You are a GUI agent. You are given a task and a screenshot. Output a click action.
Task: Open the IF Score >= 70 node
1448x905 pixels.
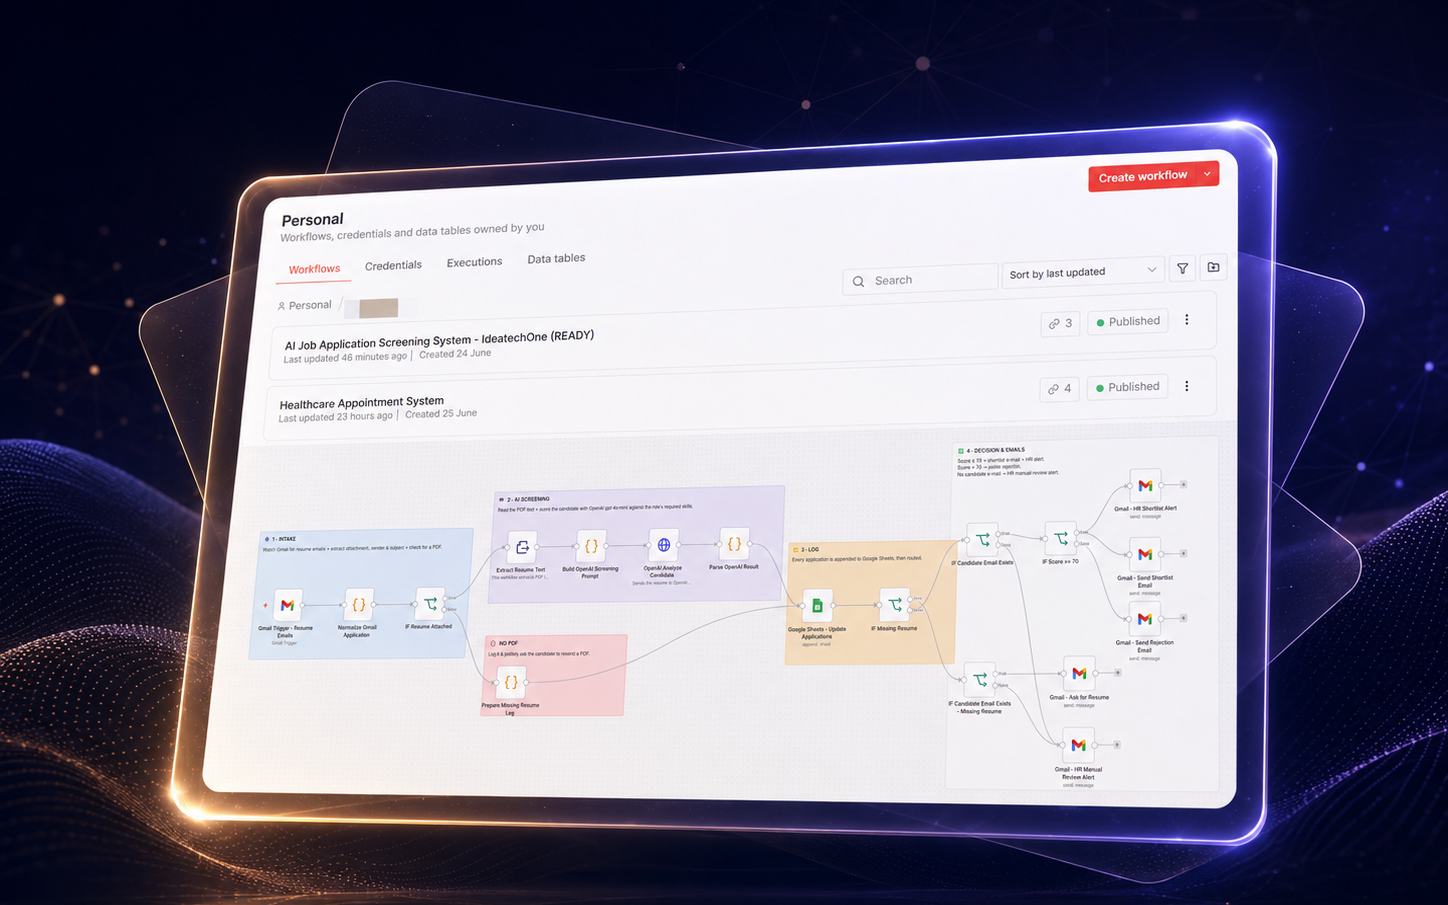[1060, 538]
